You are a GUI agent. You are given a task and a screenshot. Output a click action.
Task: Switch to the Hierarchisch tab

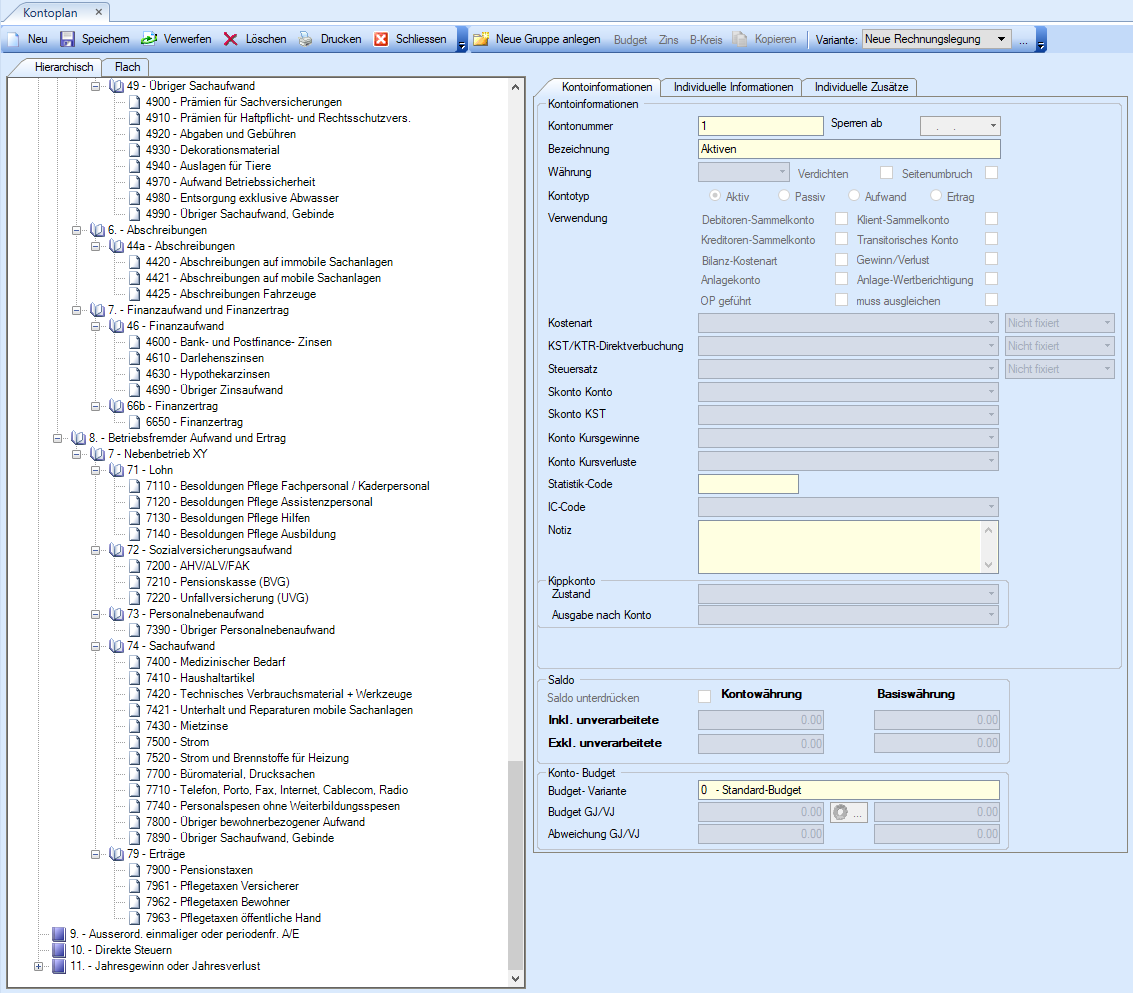[x=64, y=67]
